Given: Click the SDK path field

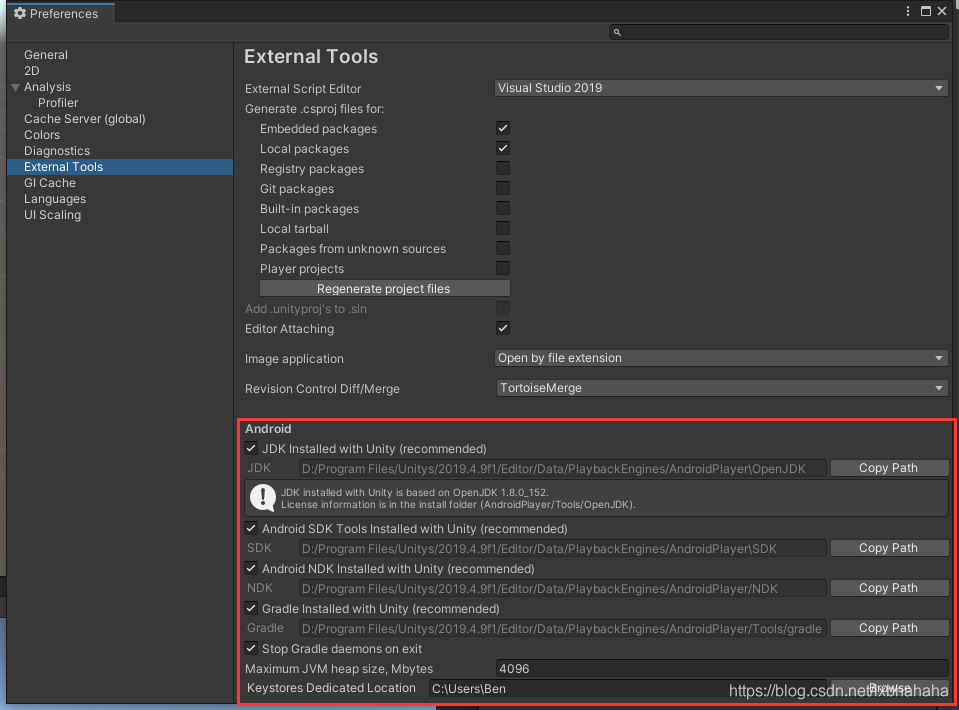Looking at the screenshot, I should coord(562,549).
